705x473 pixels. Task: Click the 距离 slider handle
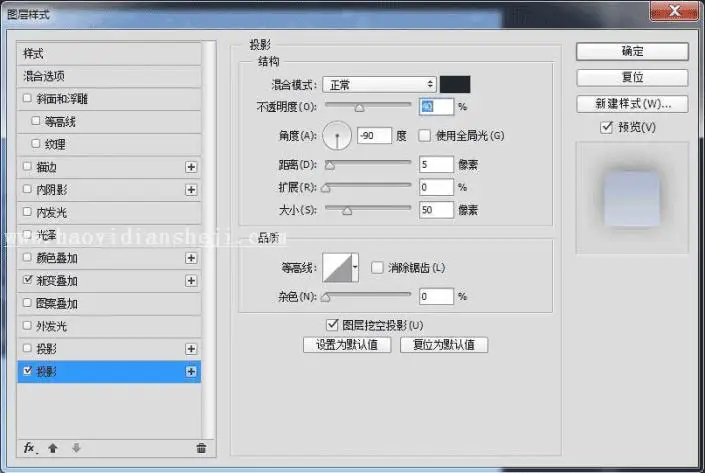(330, 165)
